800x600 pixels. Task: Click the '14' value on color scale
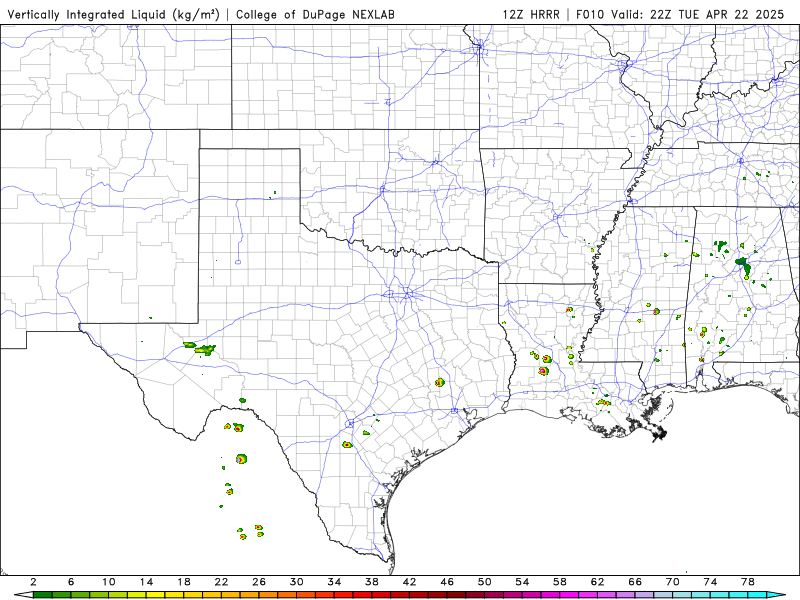pyautogui.click(x=146, y=582)
